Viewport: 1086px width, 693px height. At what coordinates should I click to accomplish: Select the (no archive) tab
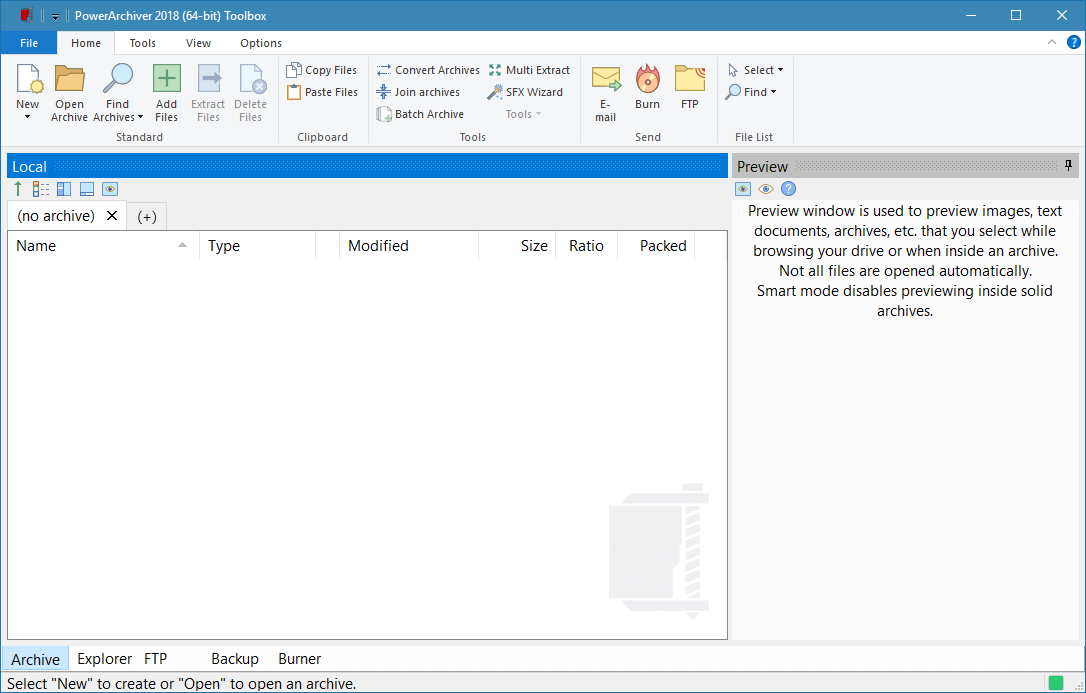[x=56, y=216]
